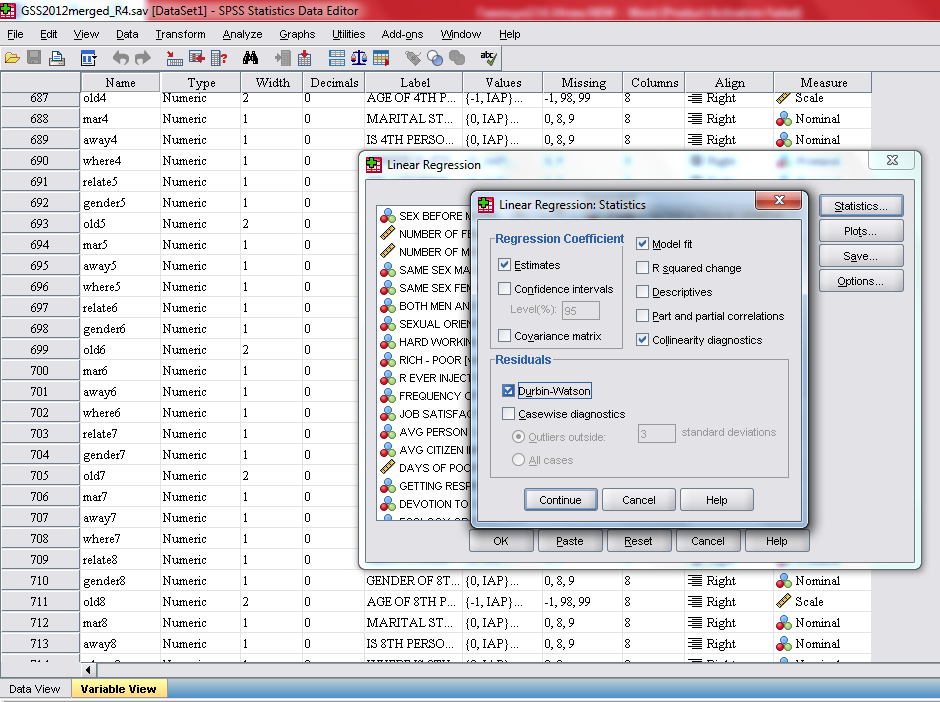940x702 pixels.
Task: Check Part and partial correlations
Action: pos(642,316)
